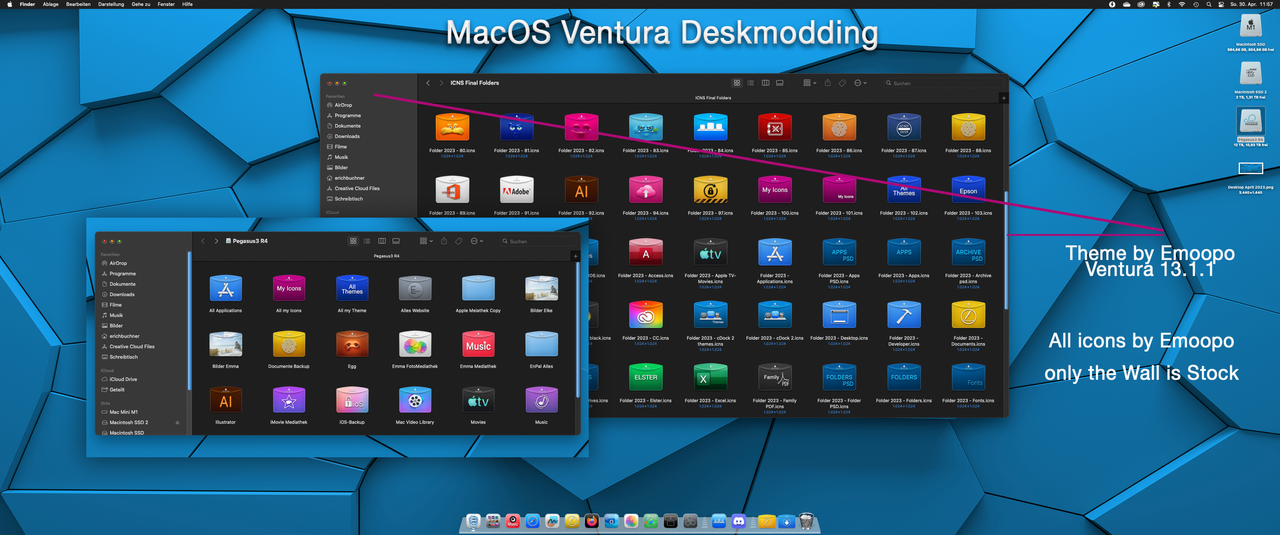Viewport: 1280px width, 535px height.
Task: Select Folder 2023 - Documents.icns file
Action: tap(968, 314)
